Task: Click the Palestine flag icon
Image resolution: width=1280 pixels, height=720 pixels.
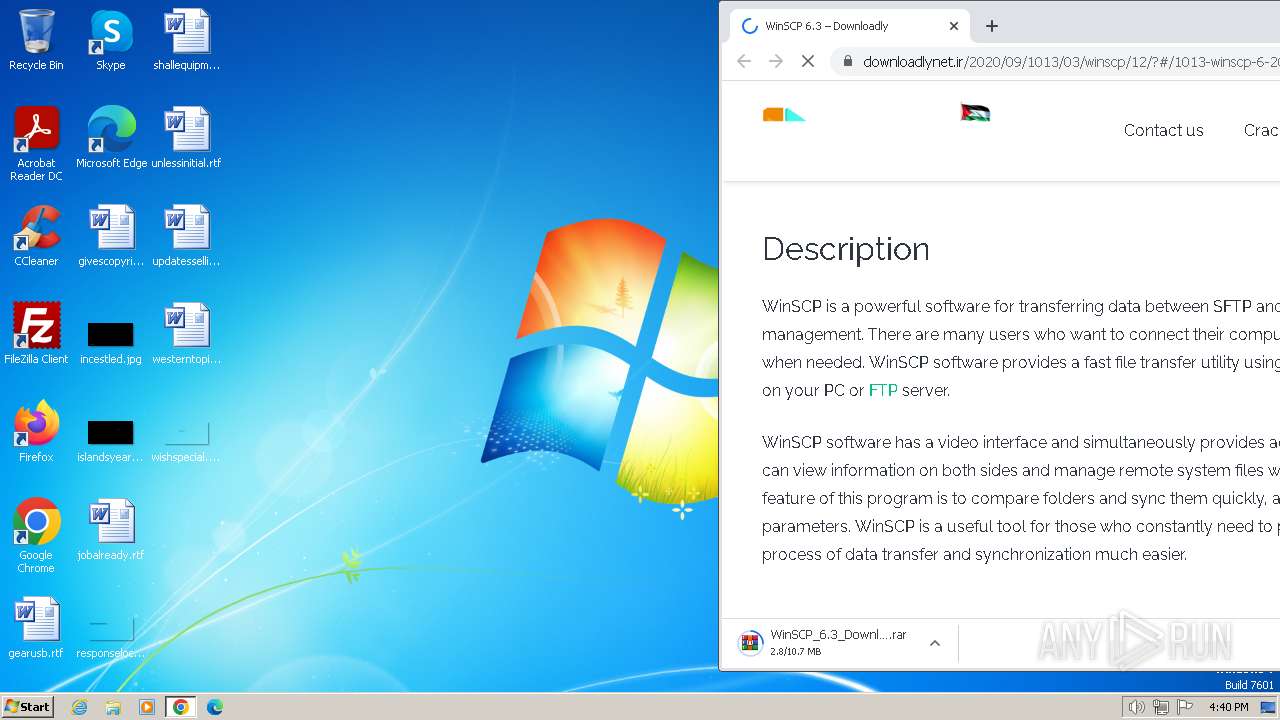Action: pos(975,113)
